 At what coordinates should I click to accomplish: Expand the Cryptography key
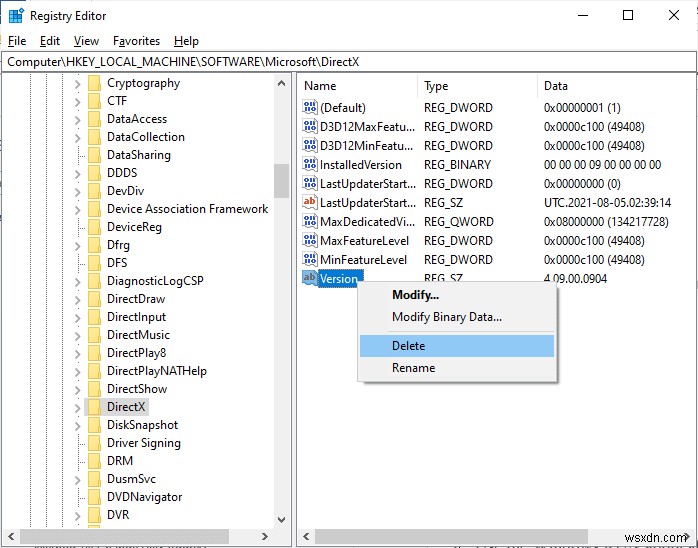coord(78,84)
